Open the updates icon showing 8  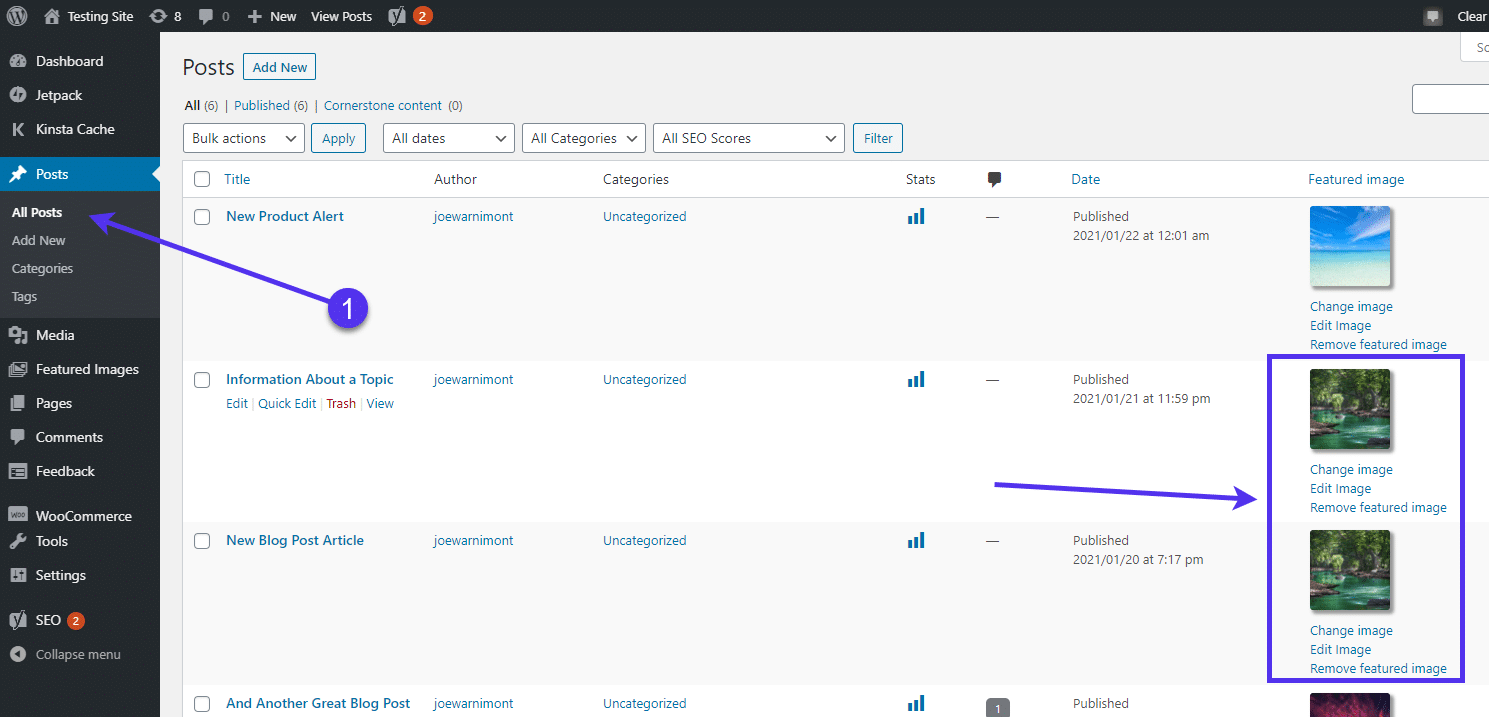point(165,16)
